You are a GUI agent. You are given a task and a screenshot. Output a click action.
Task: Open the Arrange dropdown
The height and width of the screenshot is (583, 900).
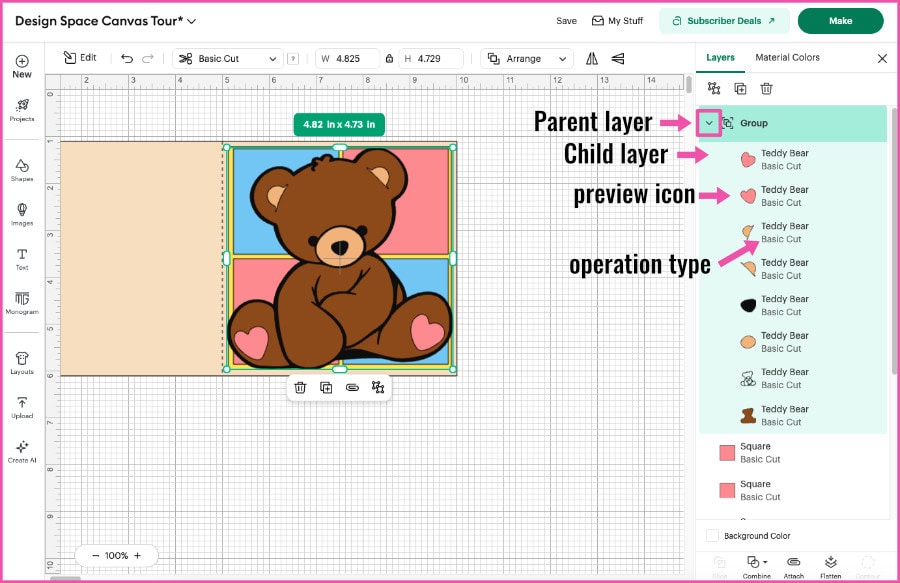pyautogui.click(x=526, y=59)
